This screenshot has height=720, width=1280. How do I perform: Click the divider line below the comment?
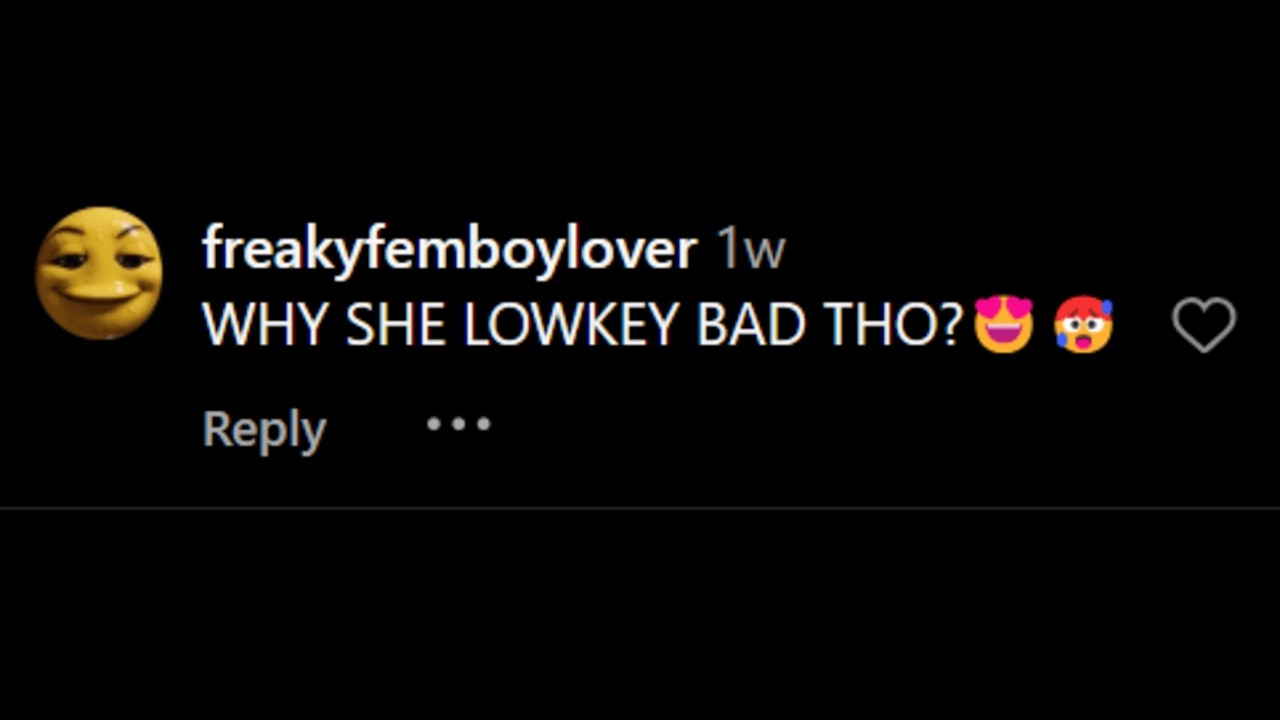(640, 508)
